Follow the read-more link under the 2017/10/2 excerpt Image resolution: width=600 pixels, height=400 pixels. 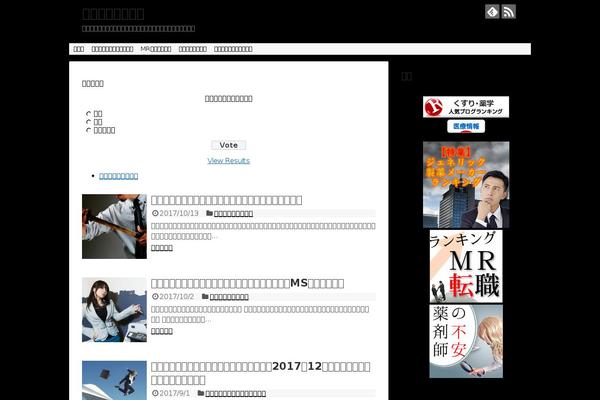pos(162,331)
